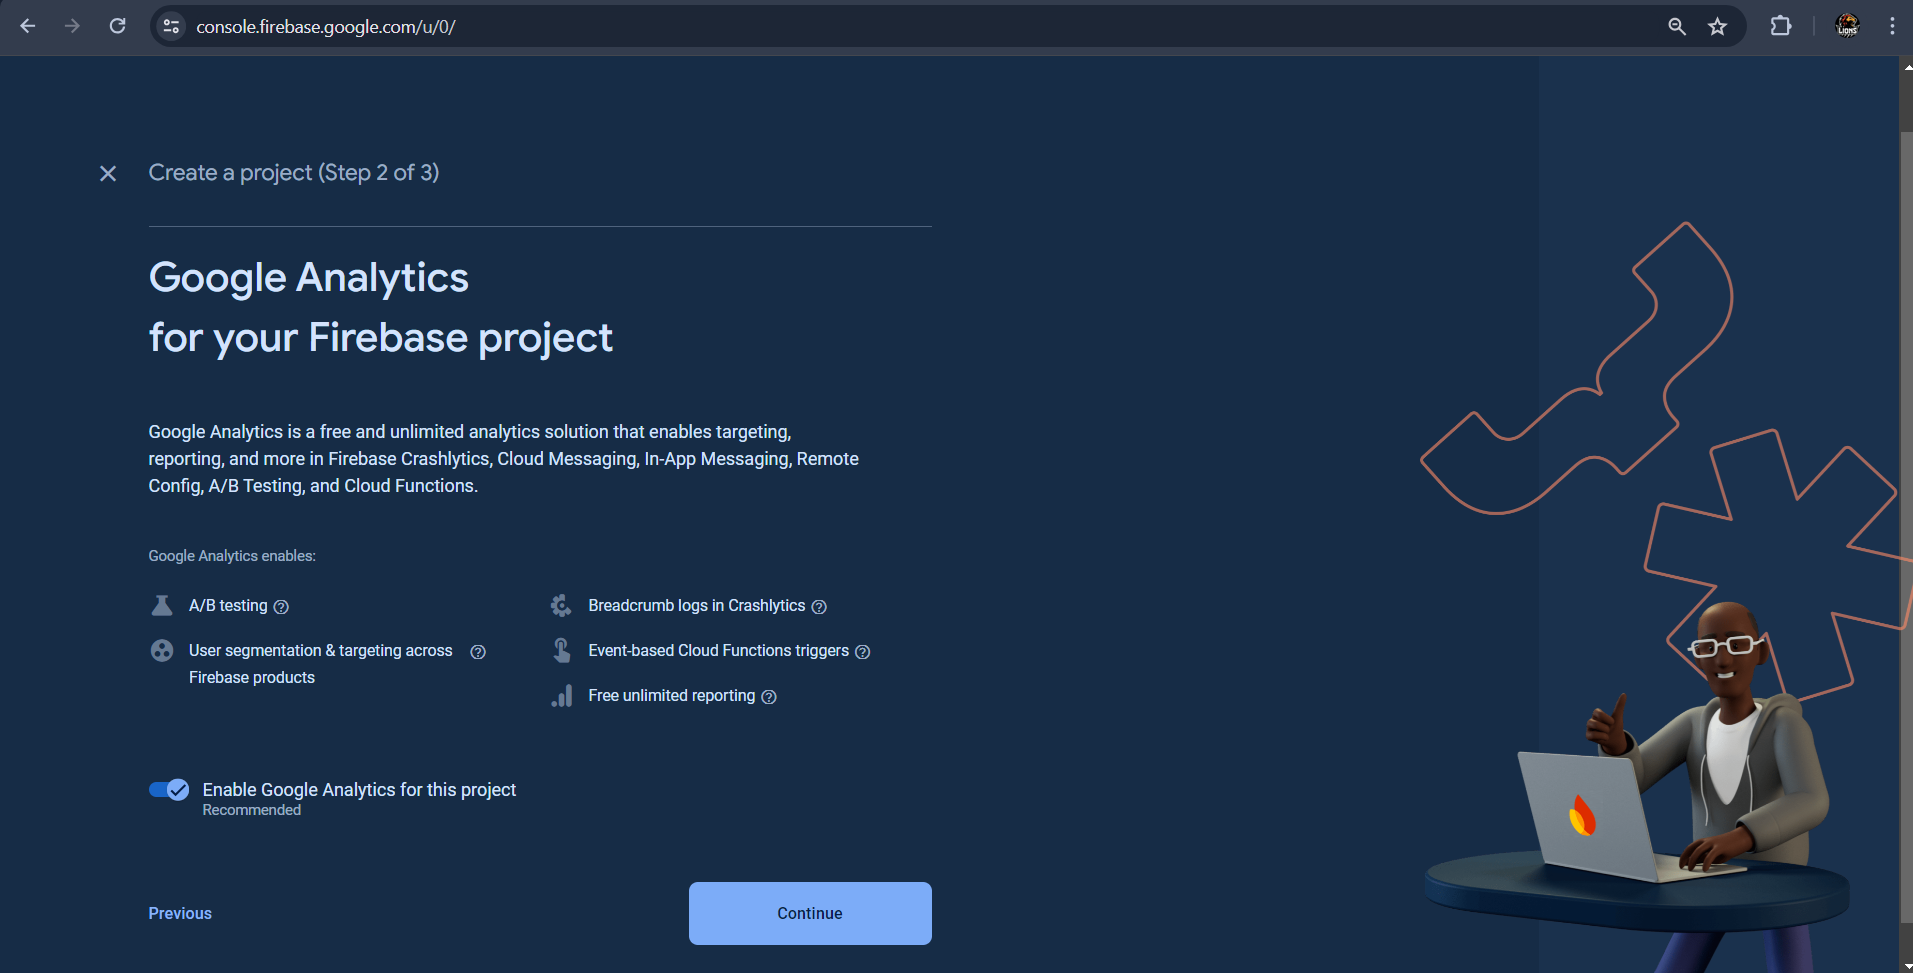This screenshot has height=973, width=1913.
Task: Reload the Firebase console page
Action: click(x=118, y=27)
